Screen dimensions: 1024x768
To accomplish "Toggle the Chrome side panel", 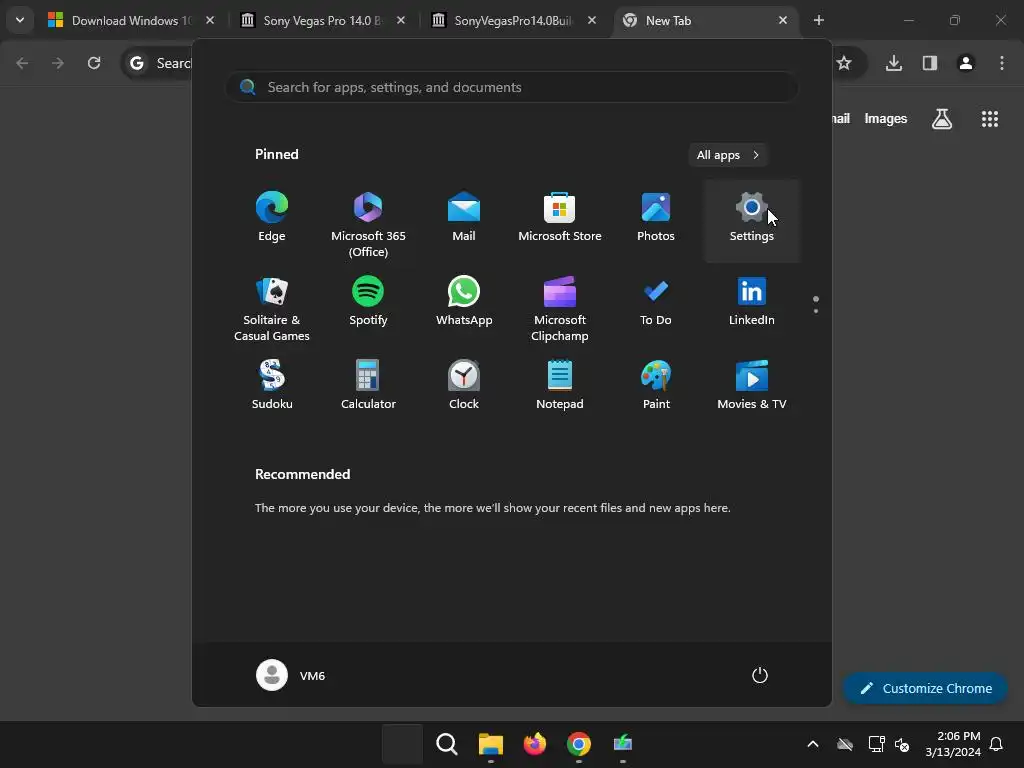I will pos(930,63).
